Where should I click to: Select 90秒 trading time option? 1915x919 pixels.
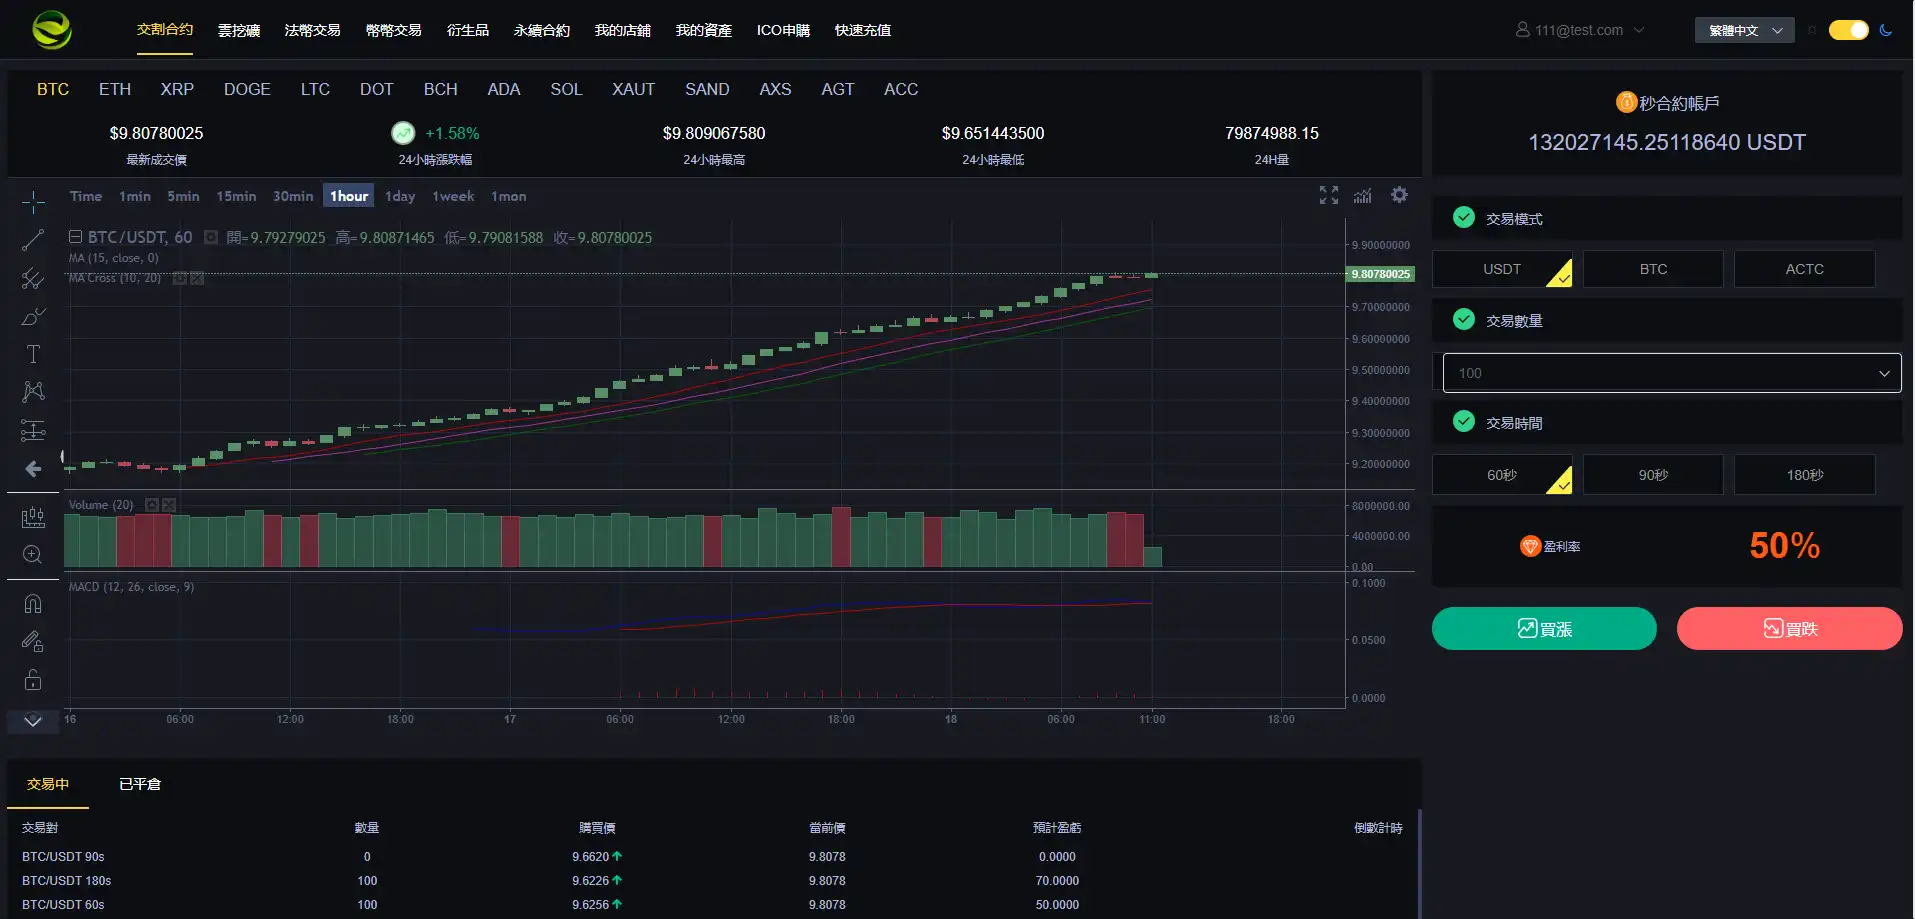click(1652, 475)
